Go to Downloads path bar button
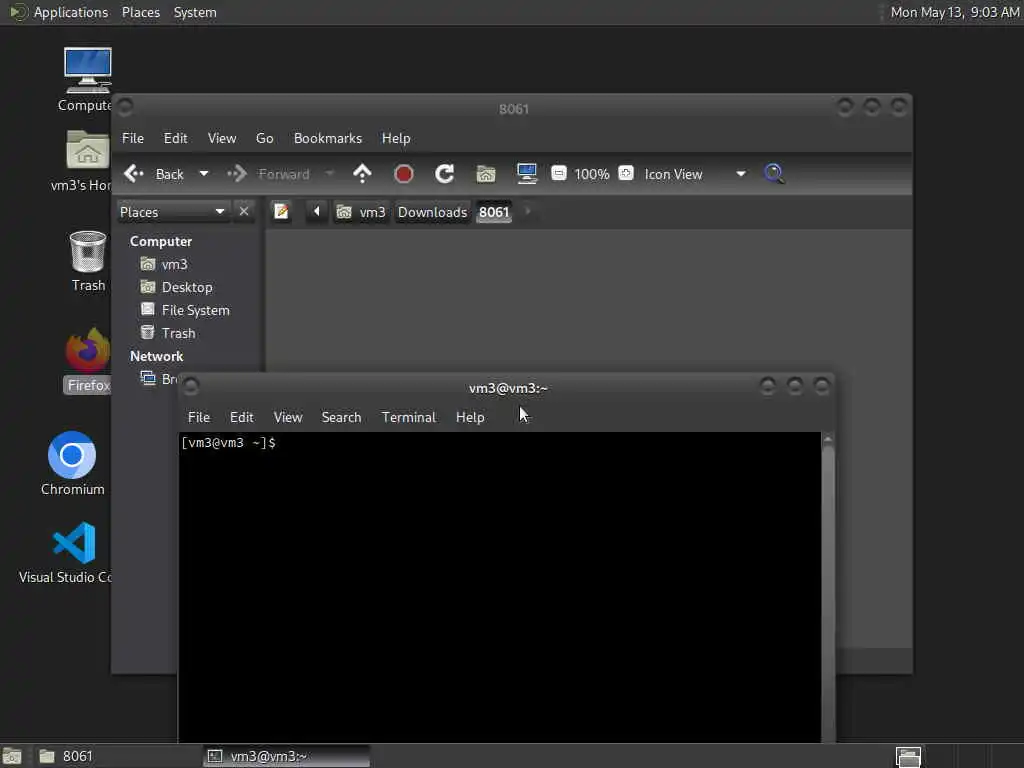1024x768 pixels. [x=432, y=212]
